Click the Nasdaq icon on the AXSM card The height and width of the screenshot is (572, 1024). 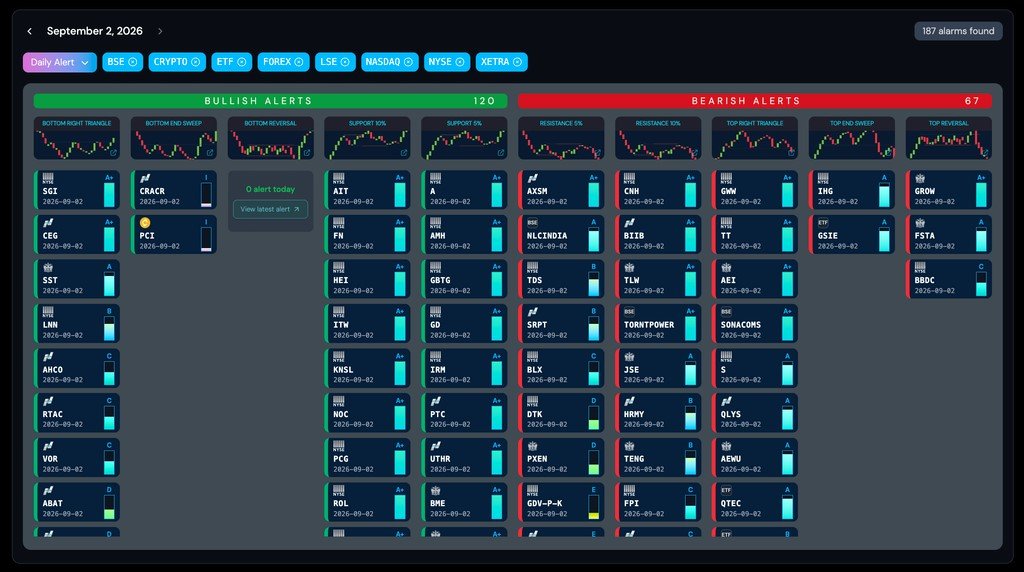(532, 178)
